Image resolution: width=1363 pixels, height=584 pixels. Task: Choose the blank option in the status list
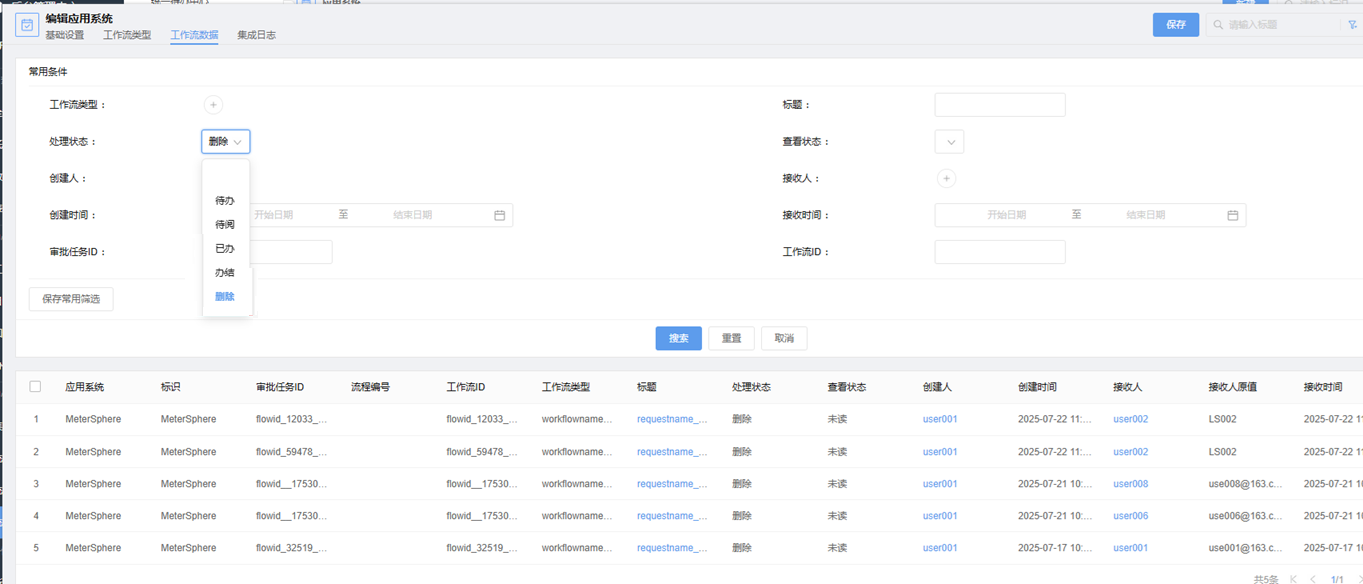(226, 177)
